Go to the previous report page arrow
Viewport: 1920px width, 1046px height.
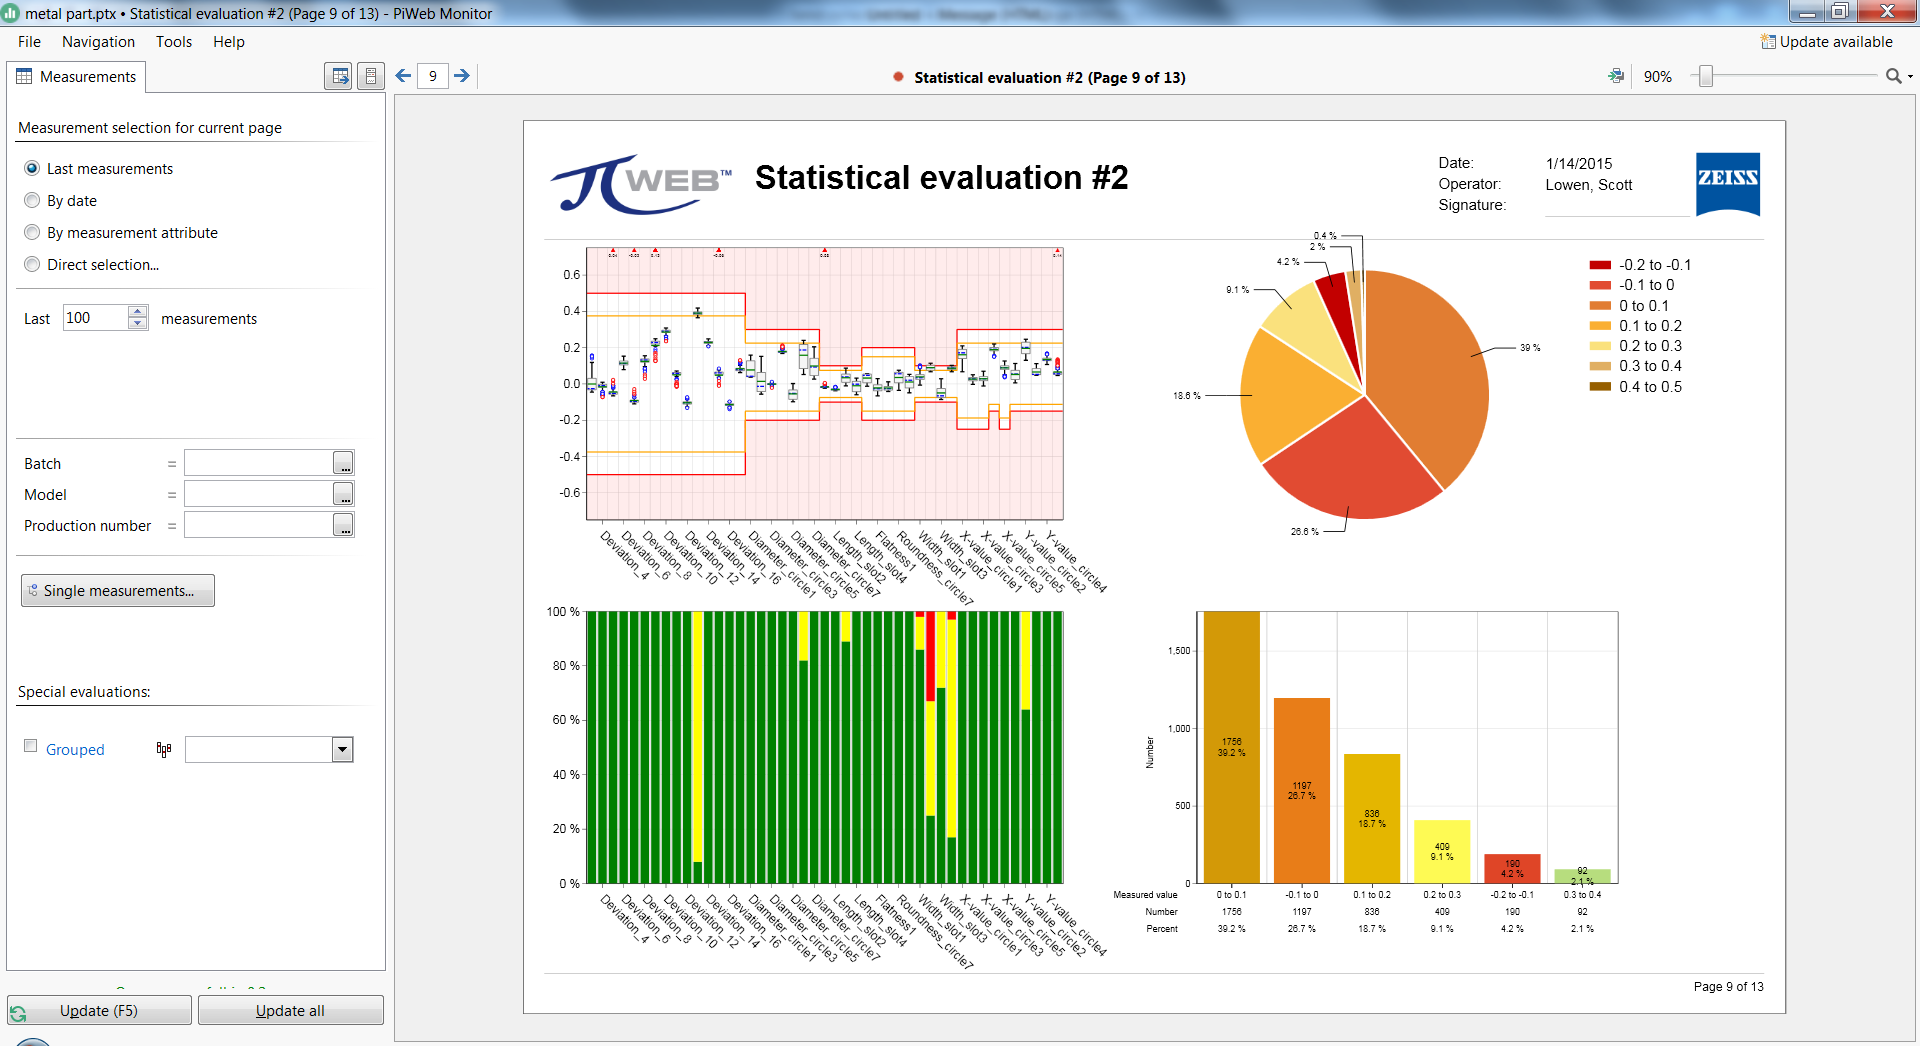(x=403, y=76)
